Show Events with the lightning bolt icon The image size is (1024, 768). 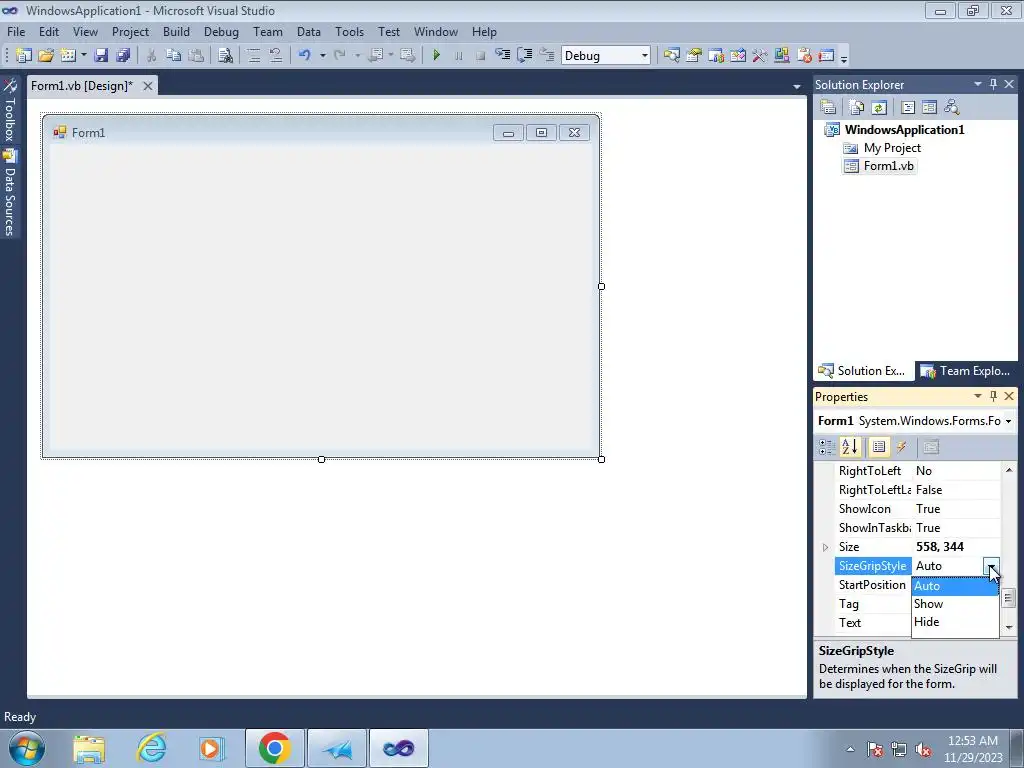point(901,447)
